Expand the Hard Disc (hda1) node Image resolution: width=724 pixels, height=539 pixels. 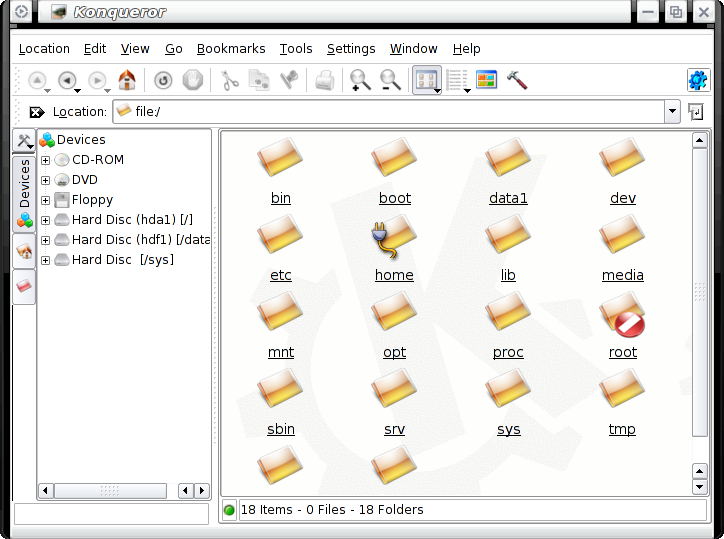(x=45, y=220)
